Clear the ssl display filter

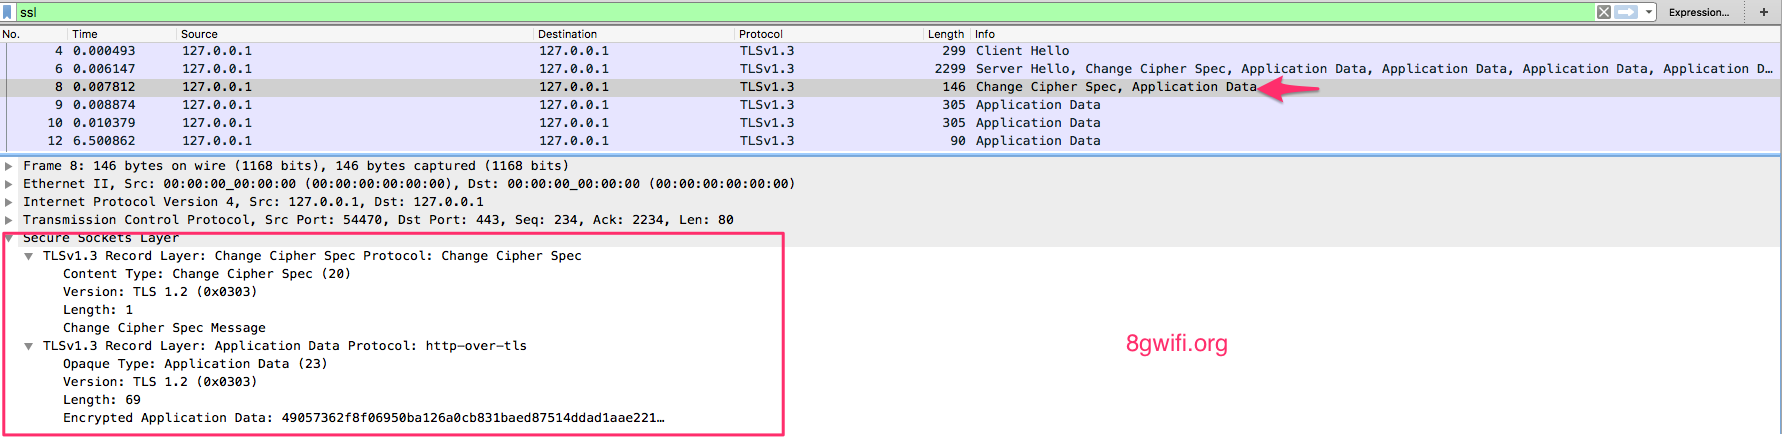pos(1604,12)
